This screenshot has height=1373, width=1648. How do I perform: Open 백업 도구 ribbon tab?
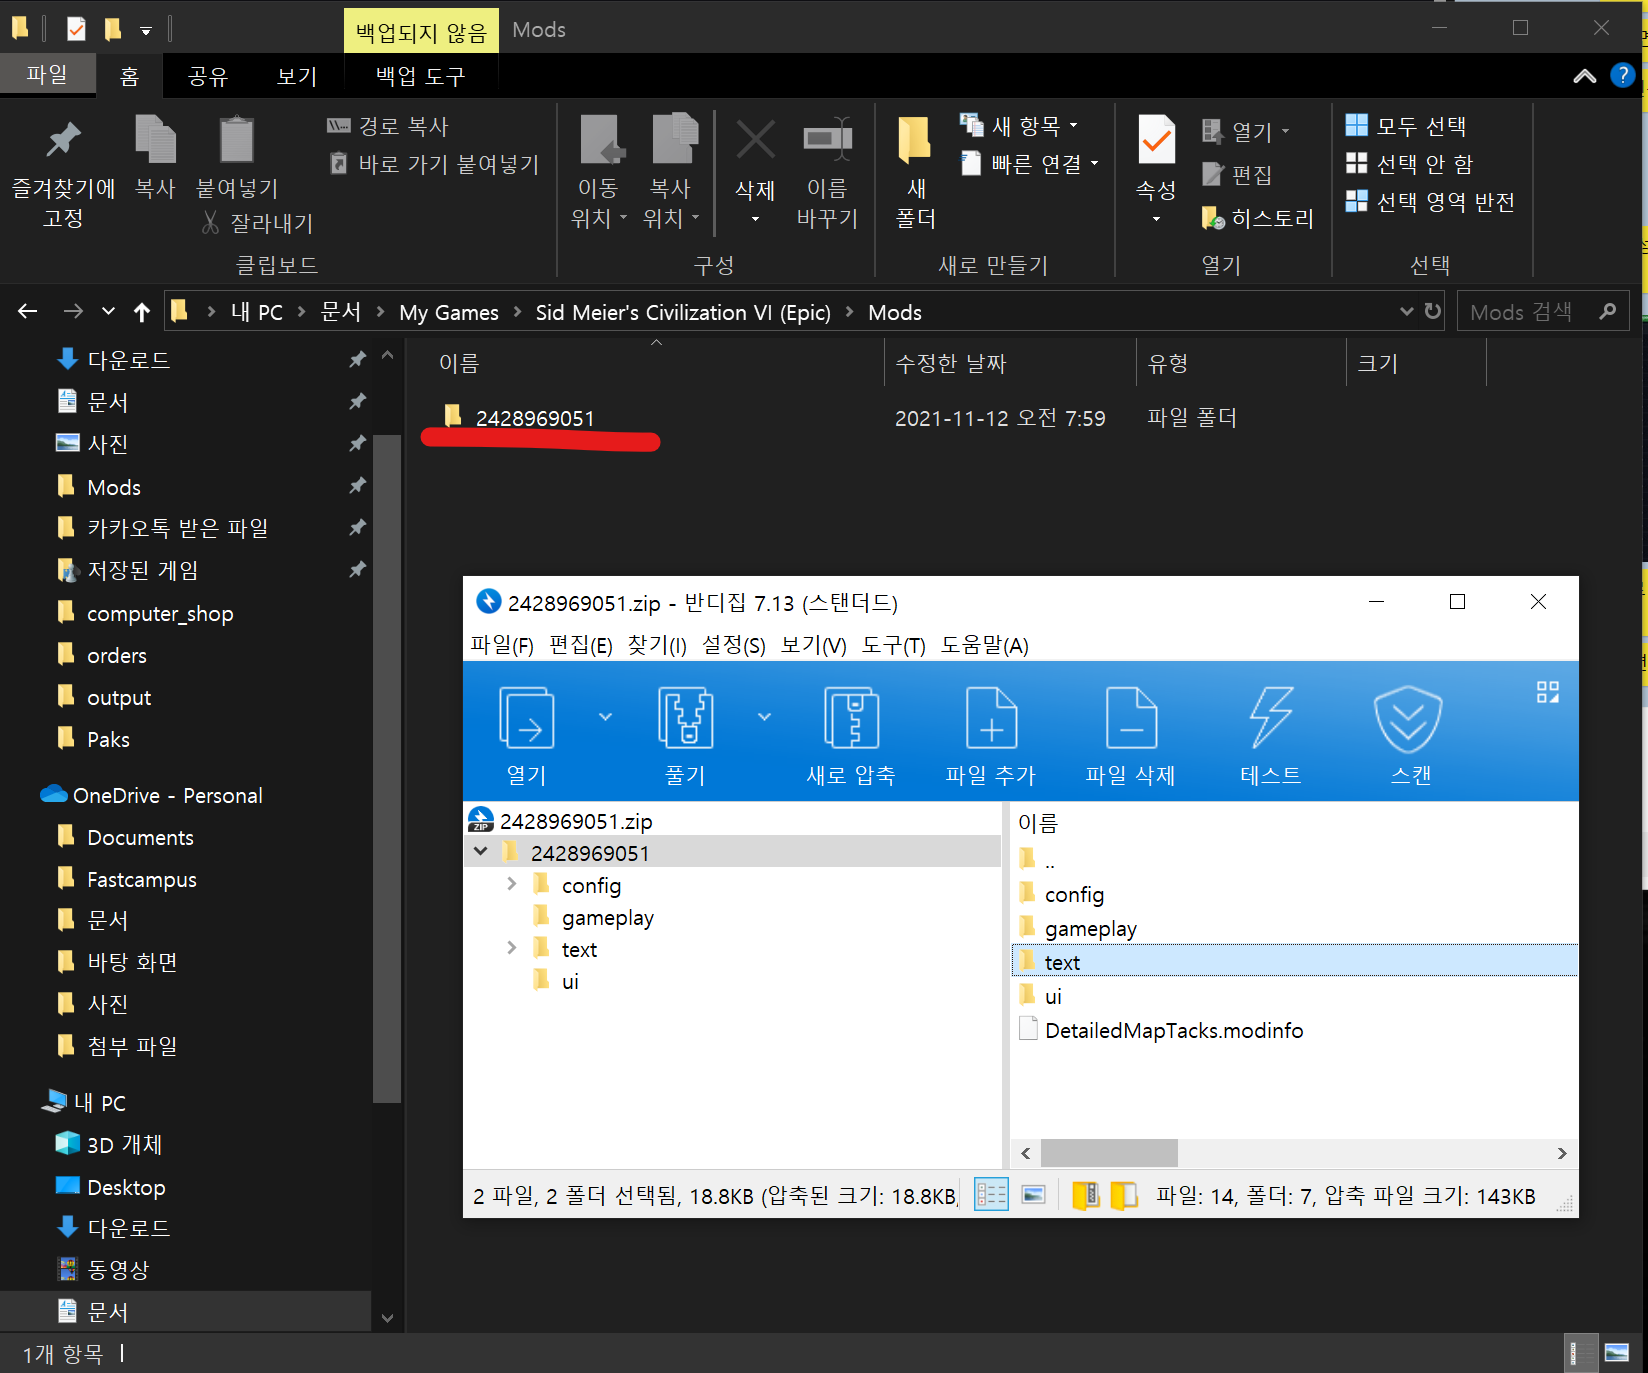tap(421, 76)
